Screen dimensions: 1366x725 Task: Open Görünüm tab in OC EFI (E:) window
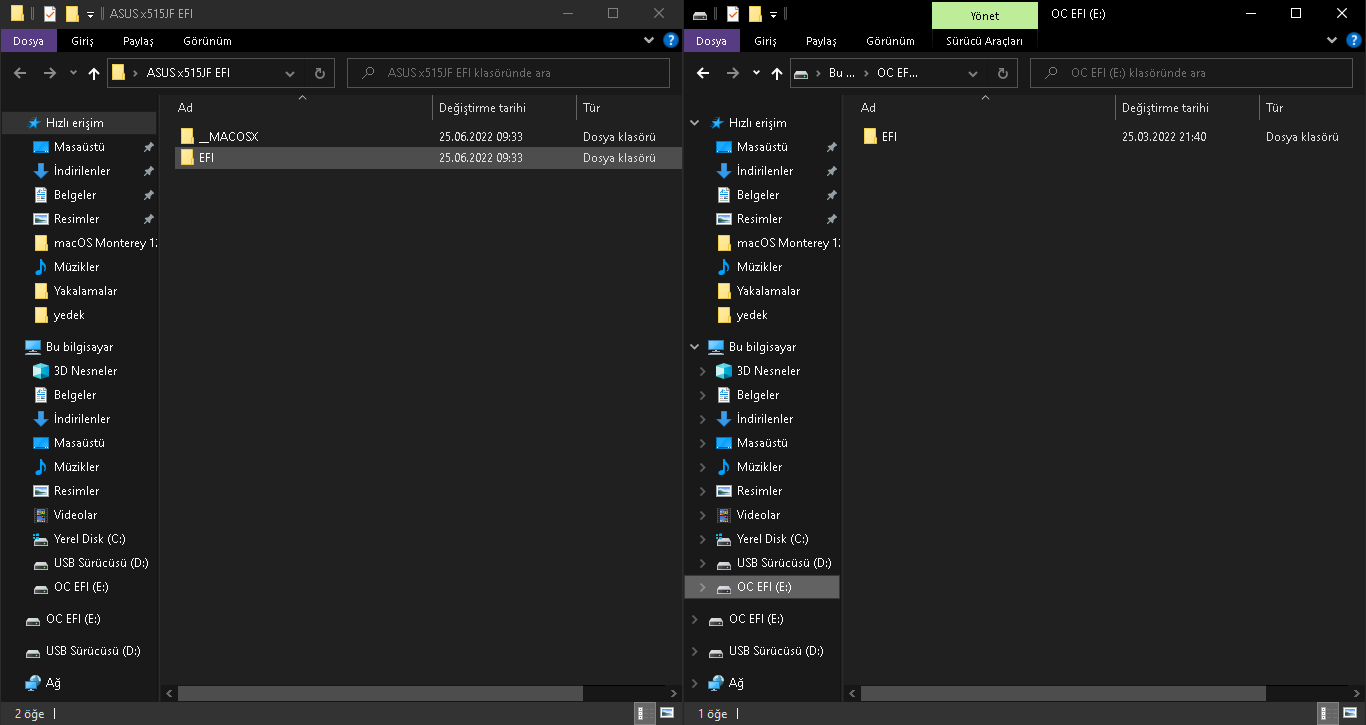click(x=890, y=41)
